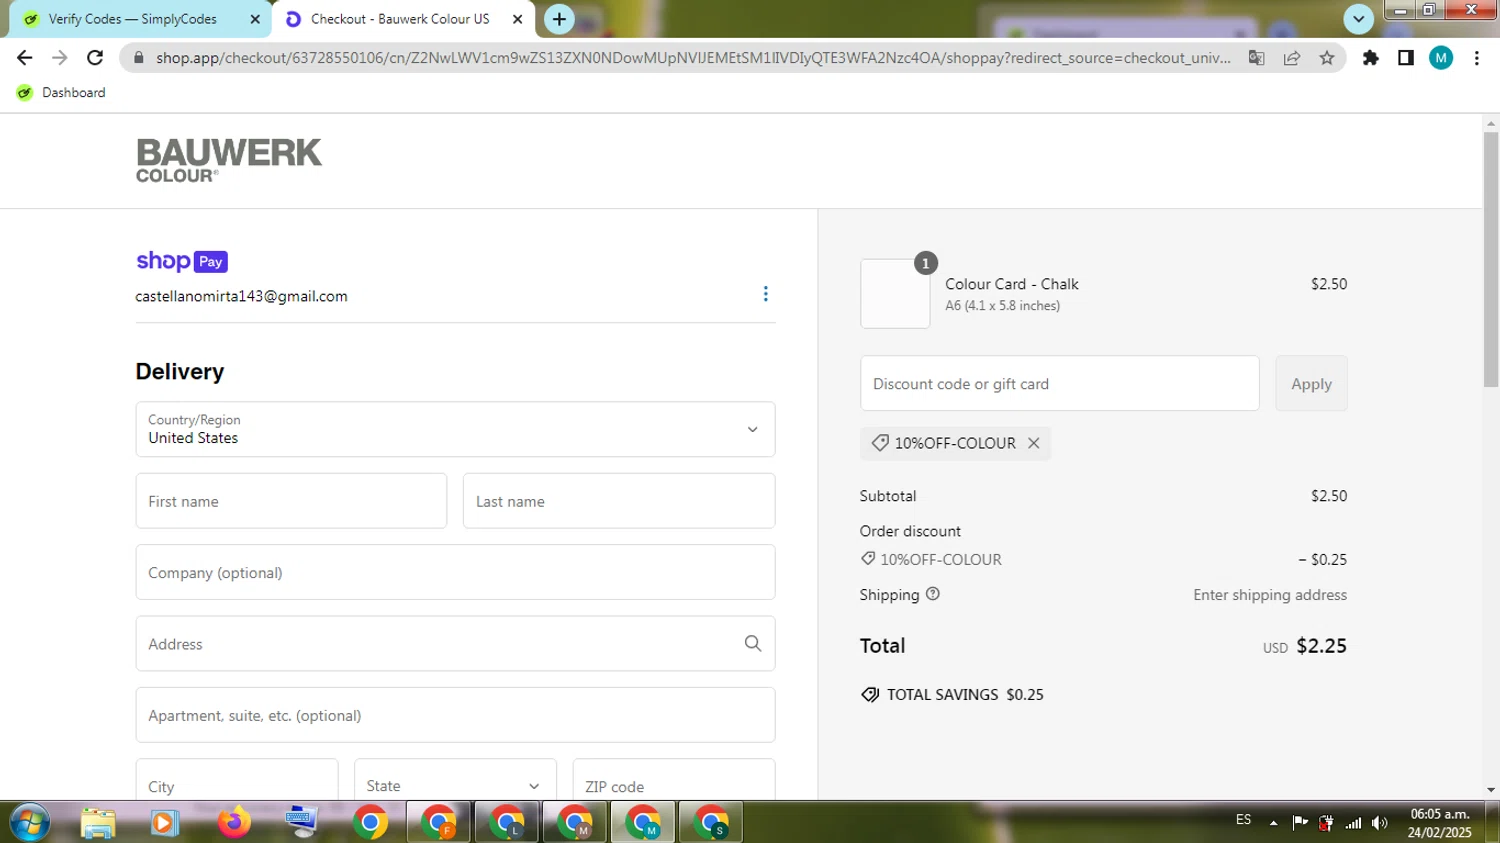Open the Chrome taskbar icon with L badge

[506, 822]
